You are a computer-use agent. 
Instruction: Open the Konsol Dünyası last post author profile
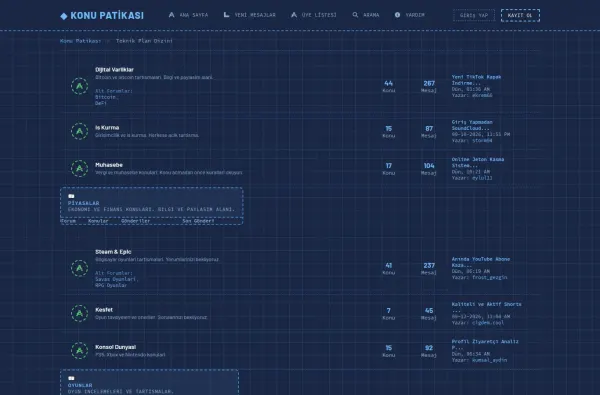pyautogui.click(x=489, y=360)
